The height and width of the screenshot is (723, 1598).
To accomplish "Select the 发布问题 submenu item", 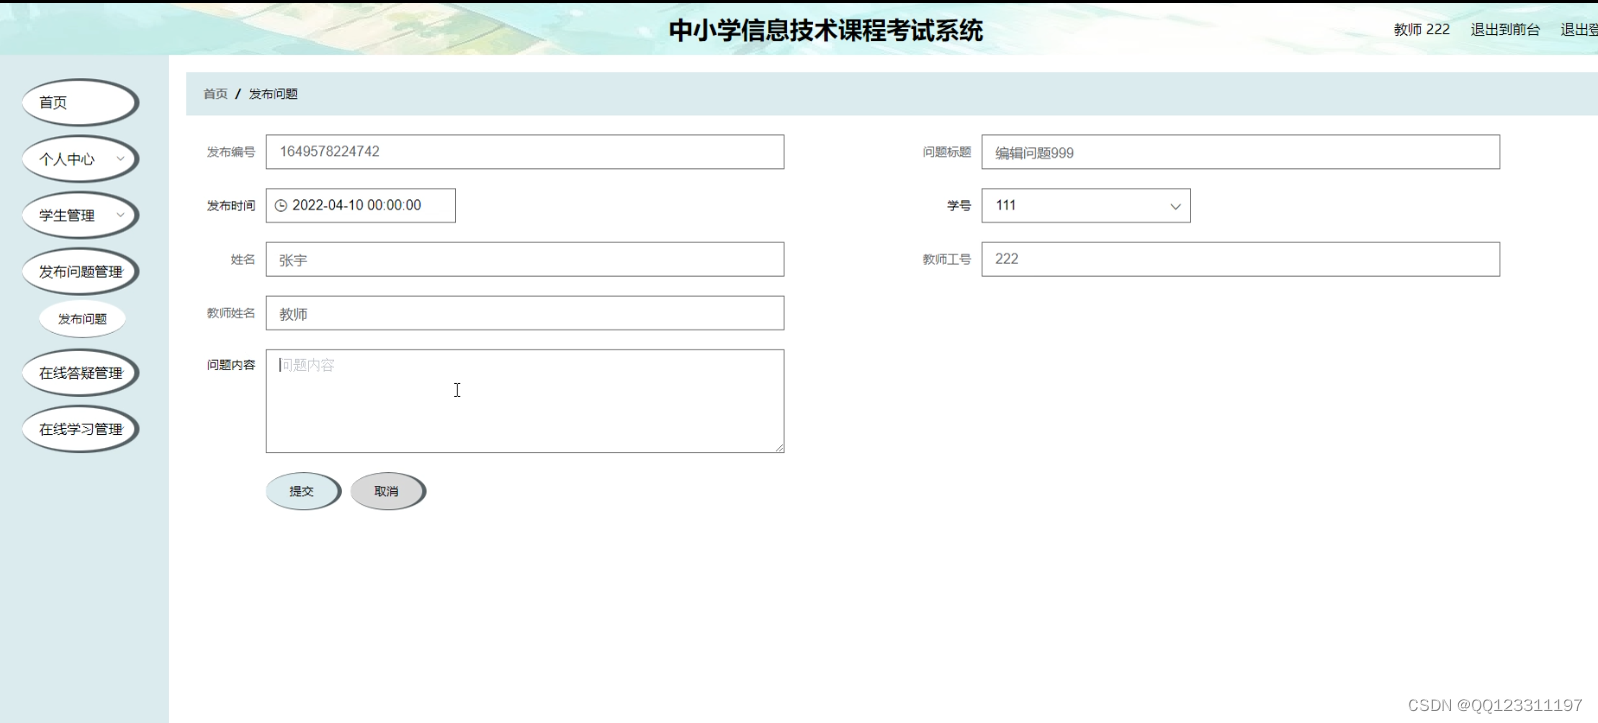I will point(82,319).
